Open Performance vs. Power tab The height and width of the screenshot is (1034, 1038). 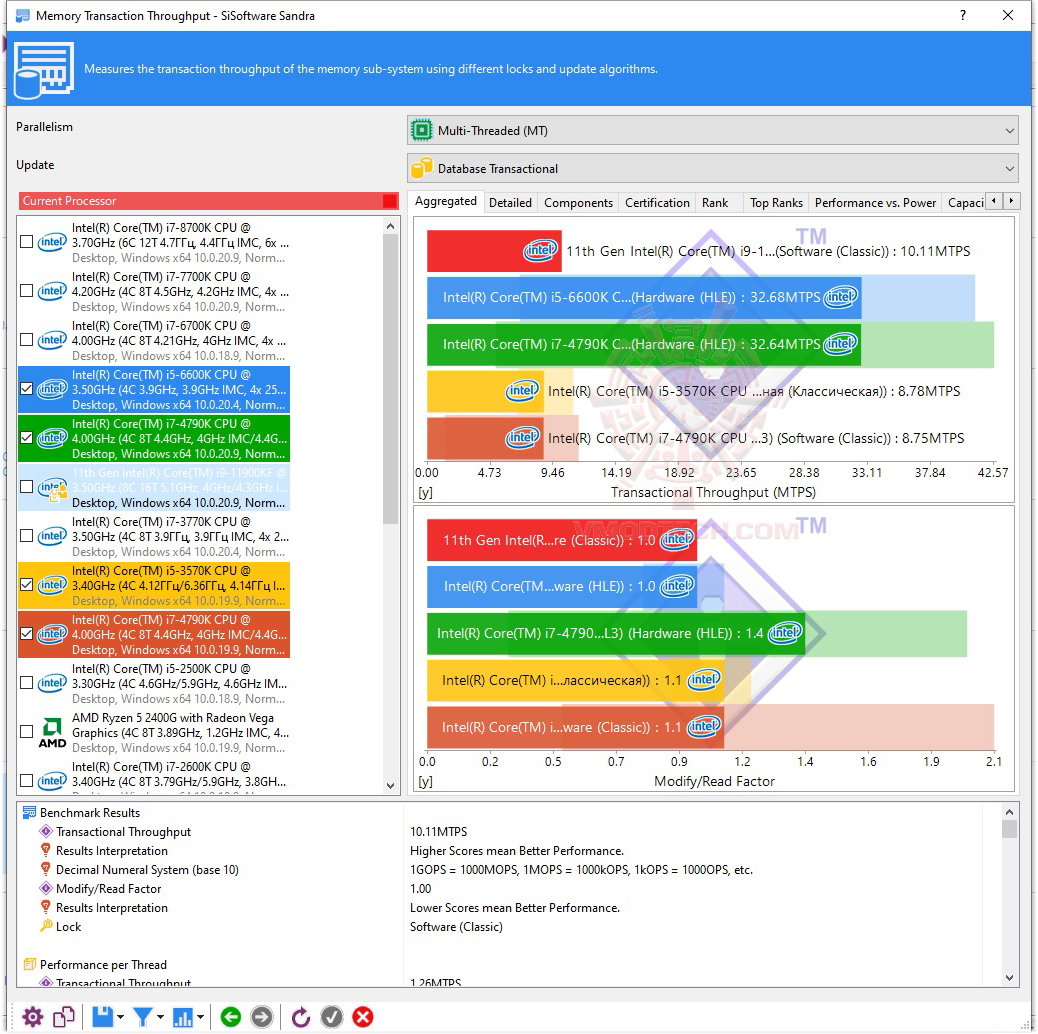click(x=875, y=203)
